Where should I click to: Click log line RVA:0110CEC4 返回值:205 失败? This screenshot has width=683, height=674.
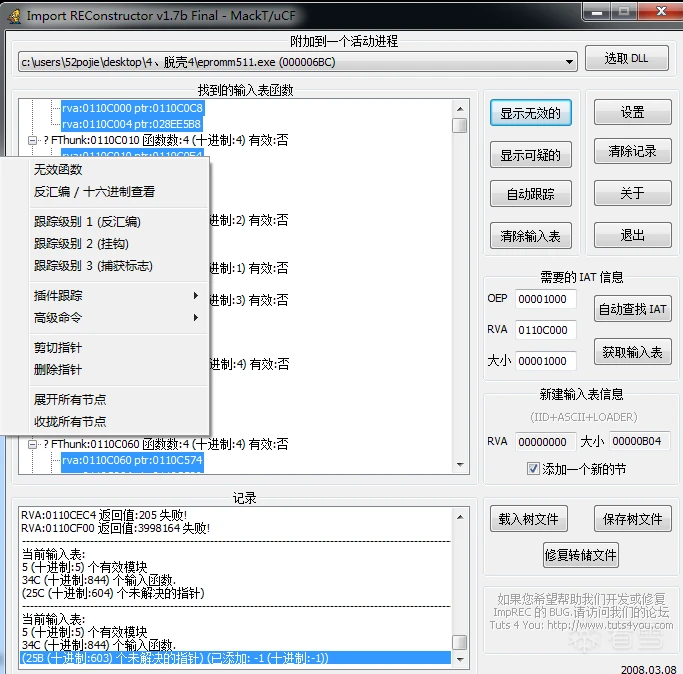(104, 515)
